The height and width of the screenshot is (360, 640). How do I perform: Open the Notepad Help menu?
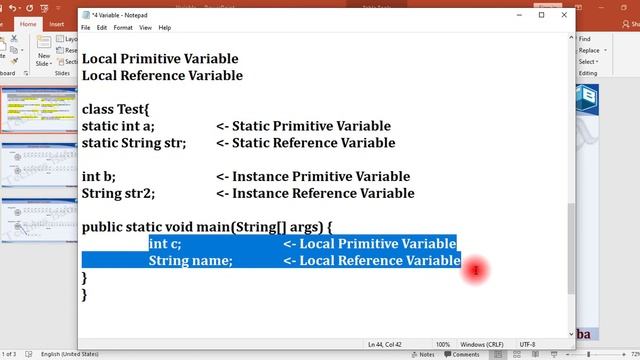[164, 28]
